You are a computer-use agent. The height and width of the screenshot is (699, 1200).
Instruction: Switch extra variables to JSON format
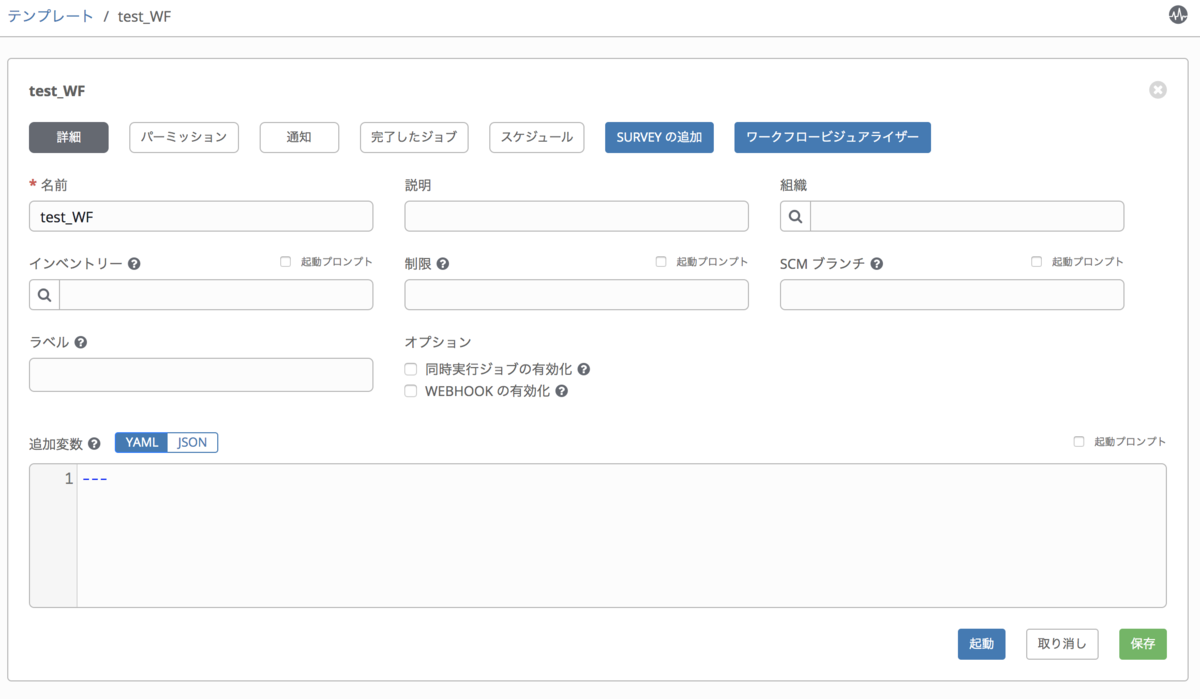[192, 442]
